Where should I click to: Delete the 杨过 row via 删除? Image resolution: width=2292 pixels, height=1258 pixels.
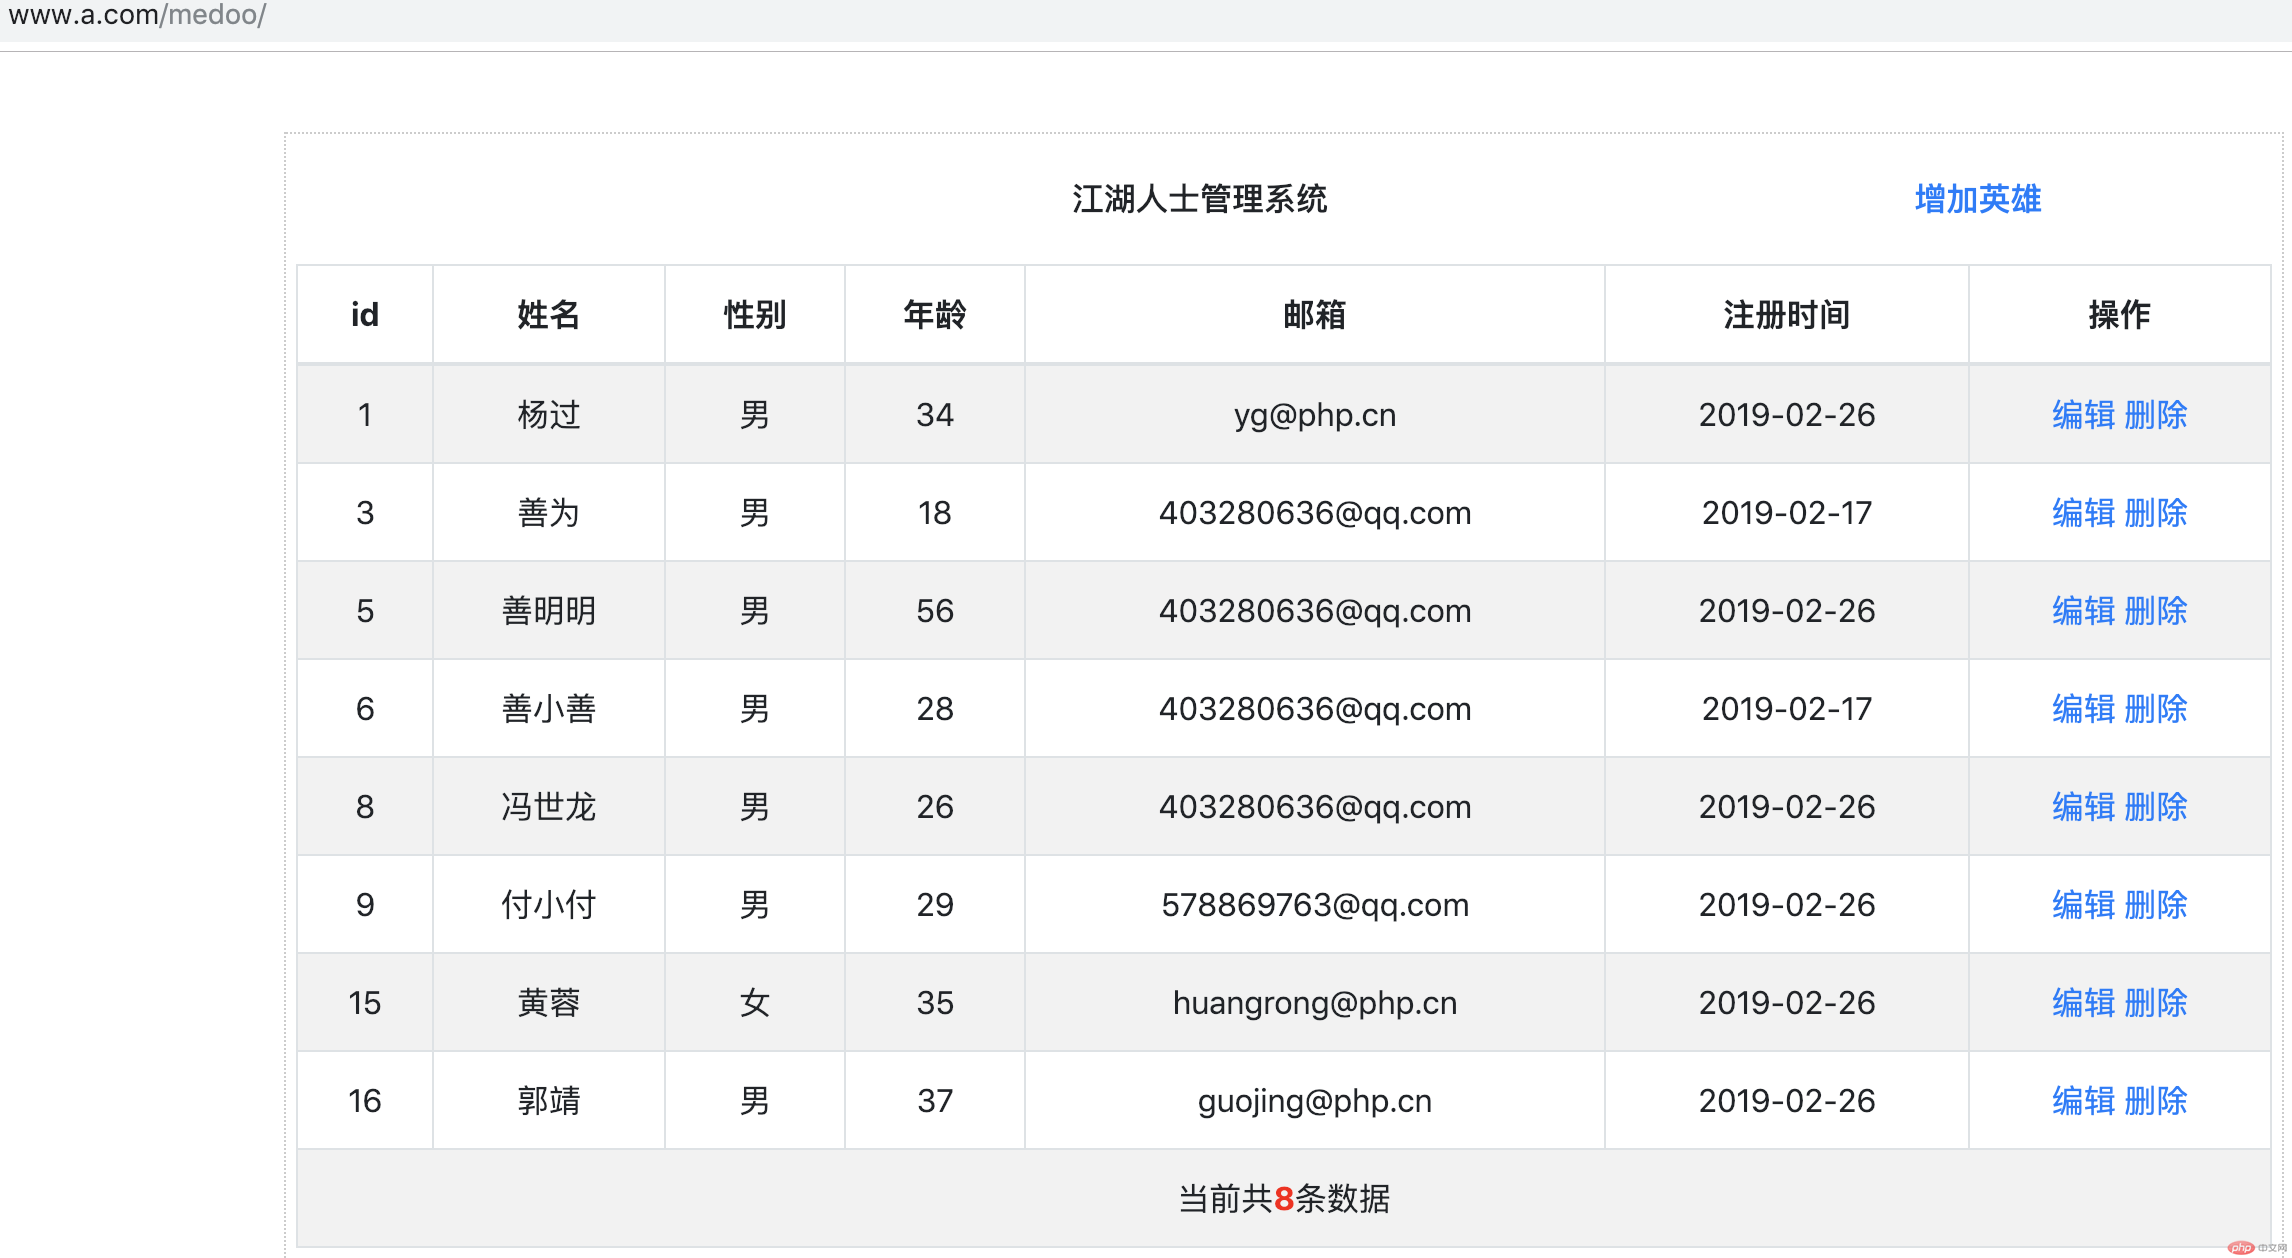tap(2155, 415)
